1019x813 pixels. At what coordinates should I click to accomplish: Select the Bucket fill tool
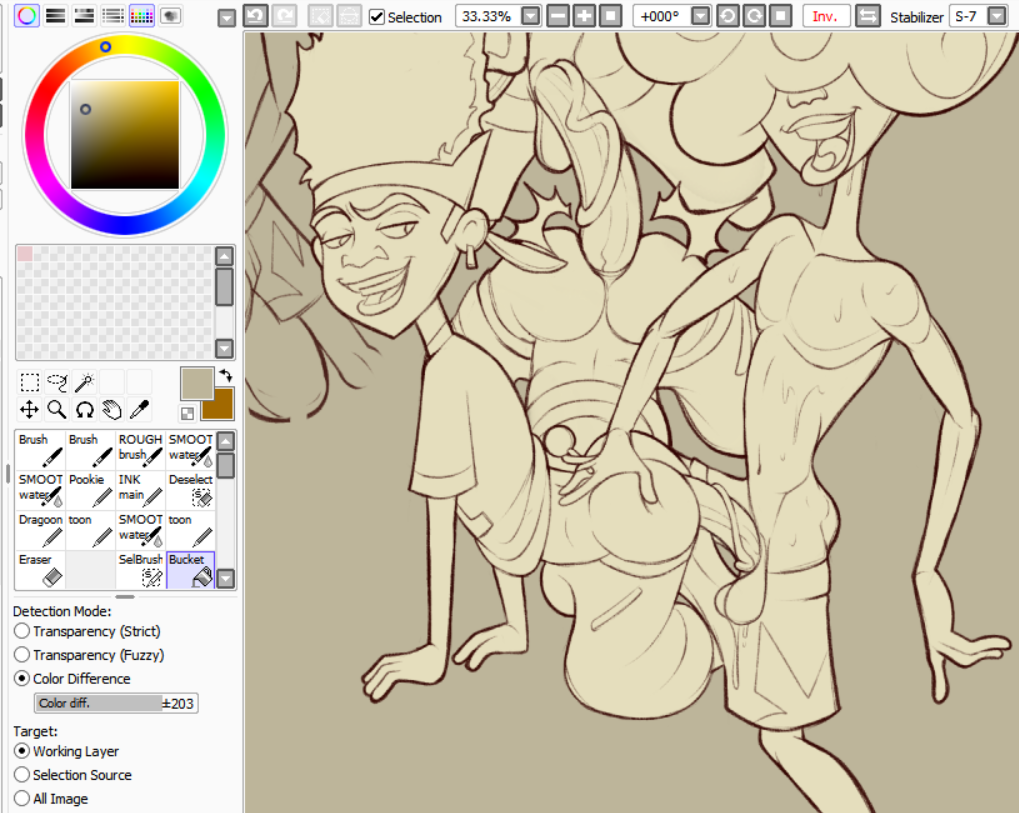pos(190,569)
